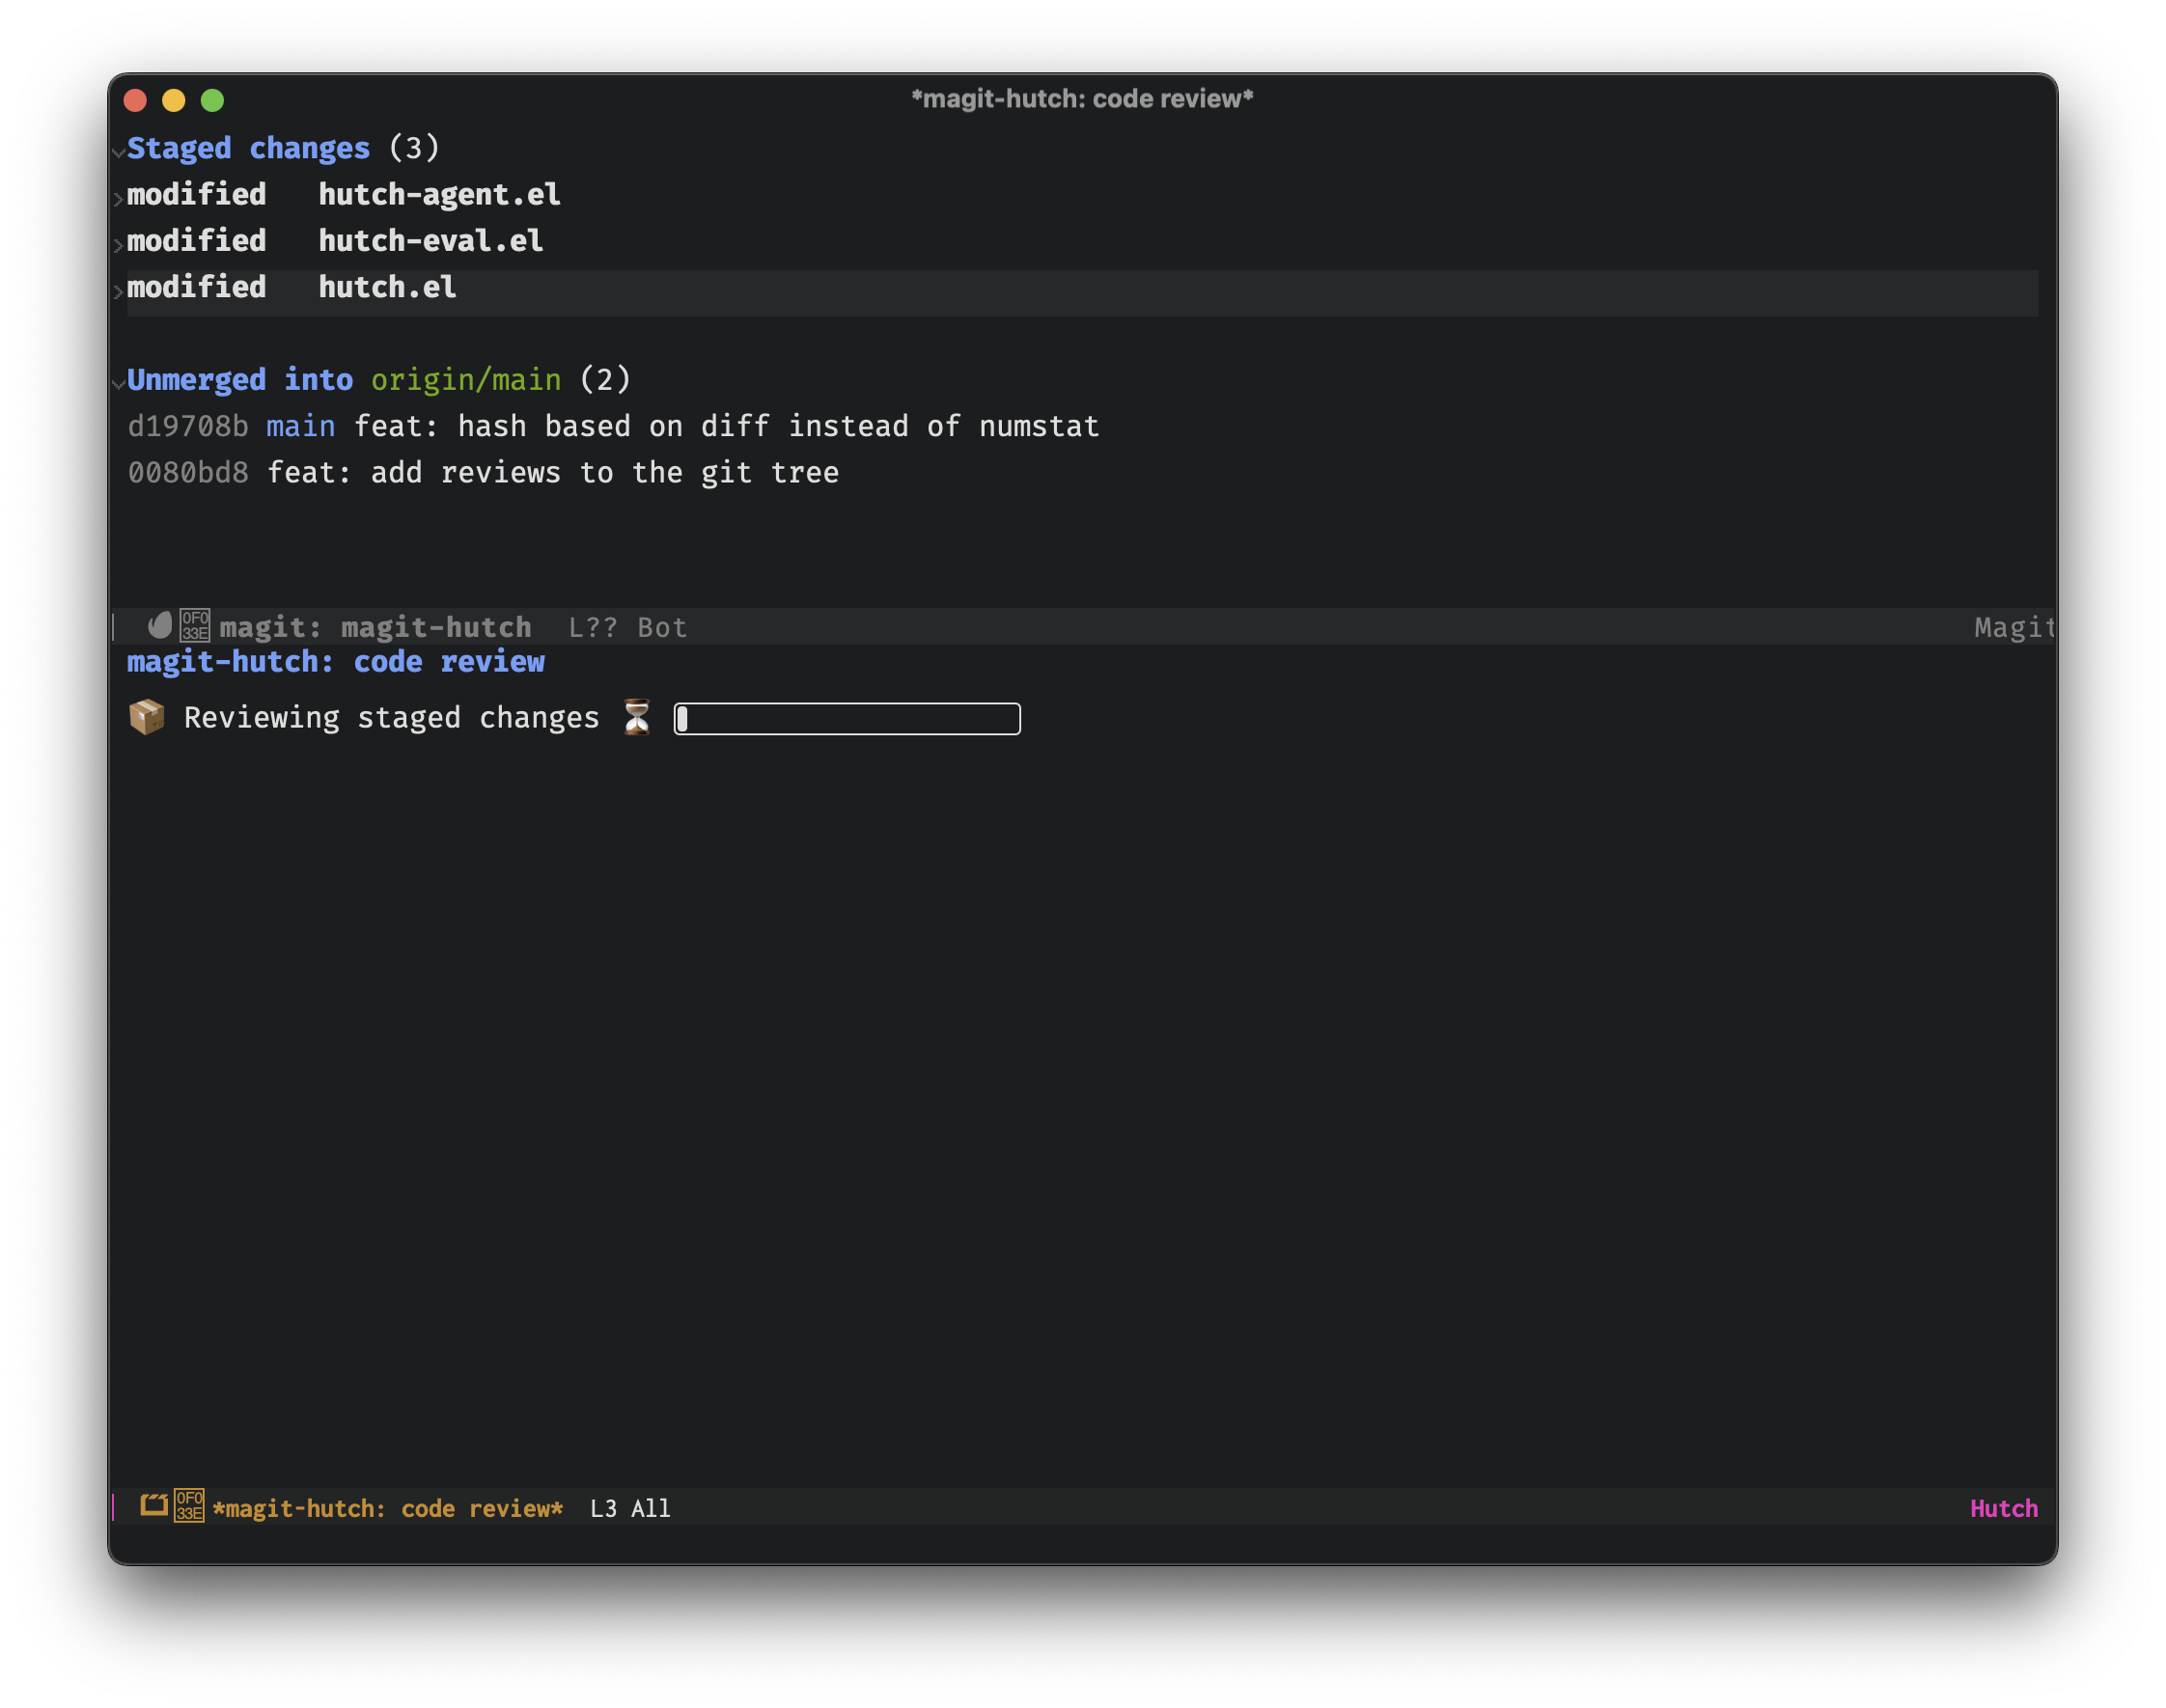This screenshot has width=2166, height=1708.
Task: Click buffer name 'magit: magit-hutch' in mode line
Action: [376, 627]
